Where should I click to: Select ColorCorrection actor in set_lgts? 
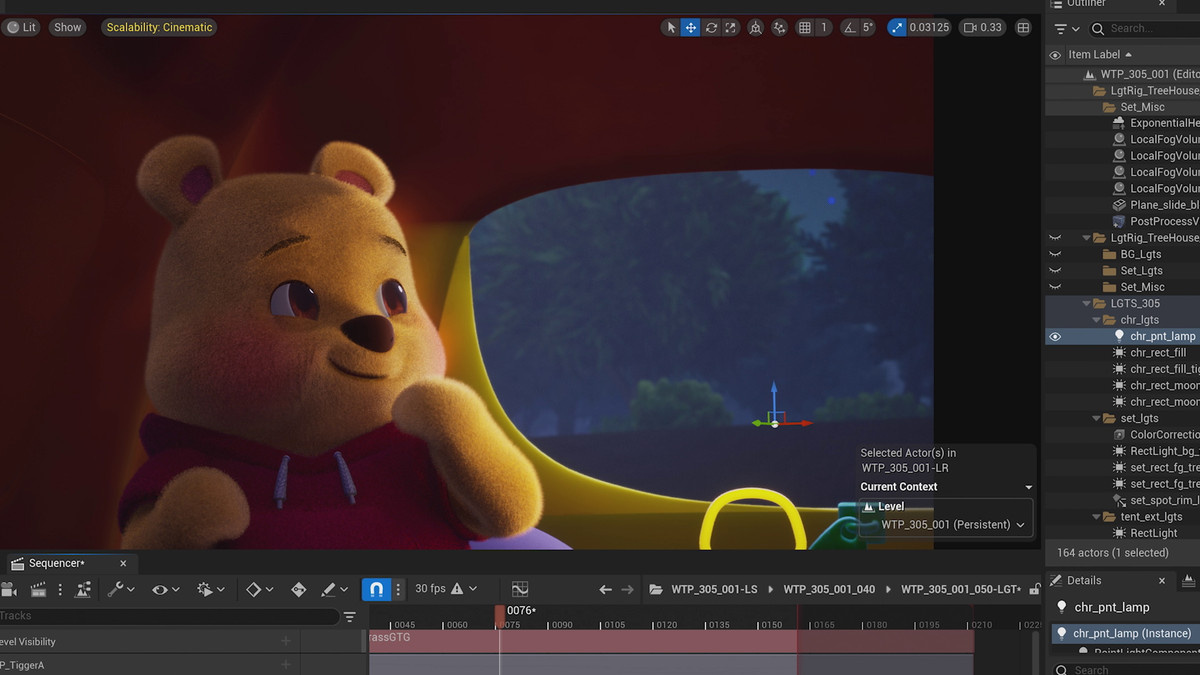[1122, 435]
